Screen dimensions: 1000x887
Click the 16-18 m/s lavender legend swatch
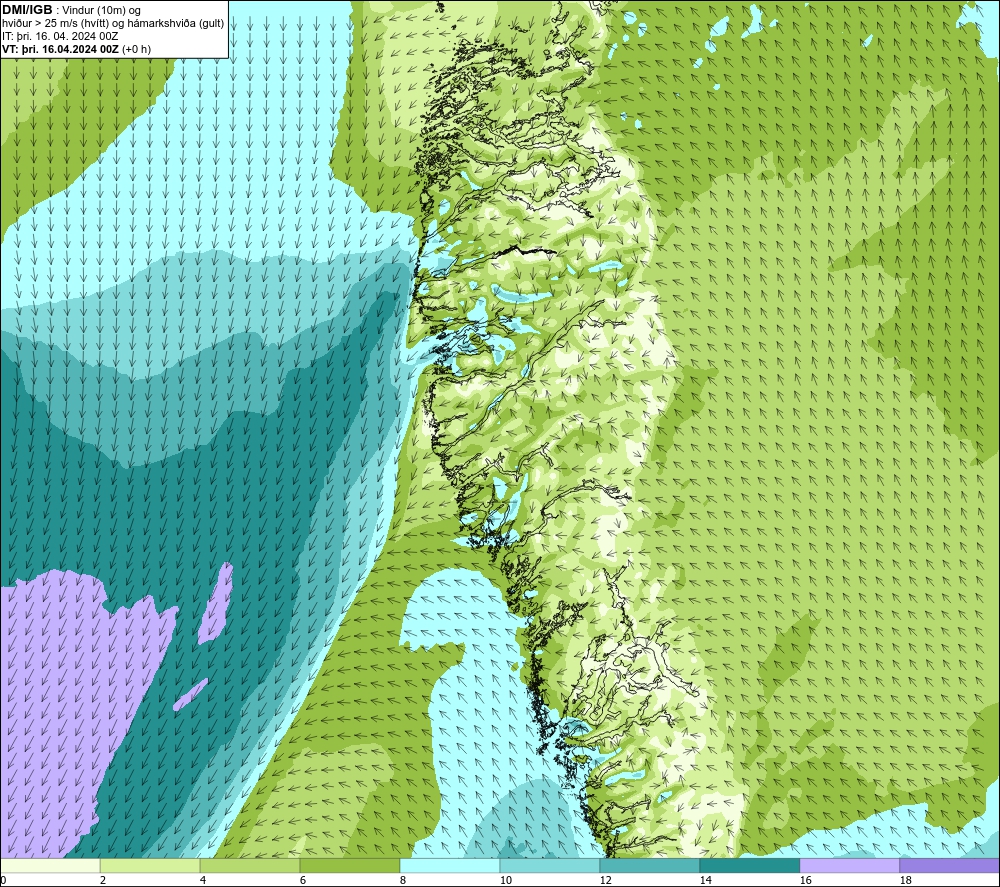pyautogui.click(x=849, y=865)
